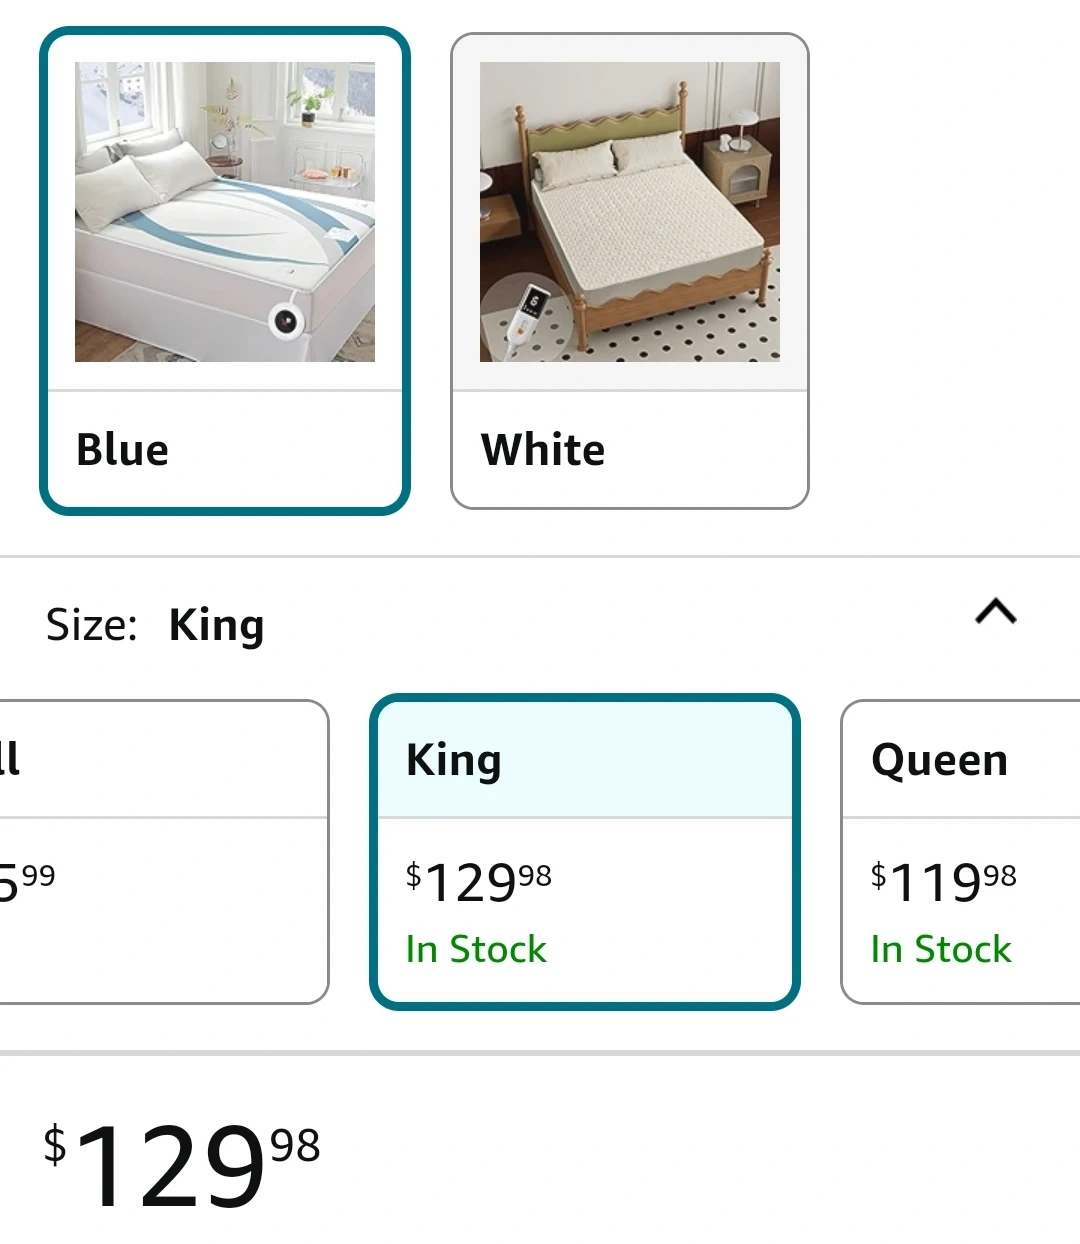Select the Blue color option card
The image size is (1080, 1244).
pyautogui.click(x=224, y=271)
